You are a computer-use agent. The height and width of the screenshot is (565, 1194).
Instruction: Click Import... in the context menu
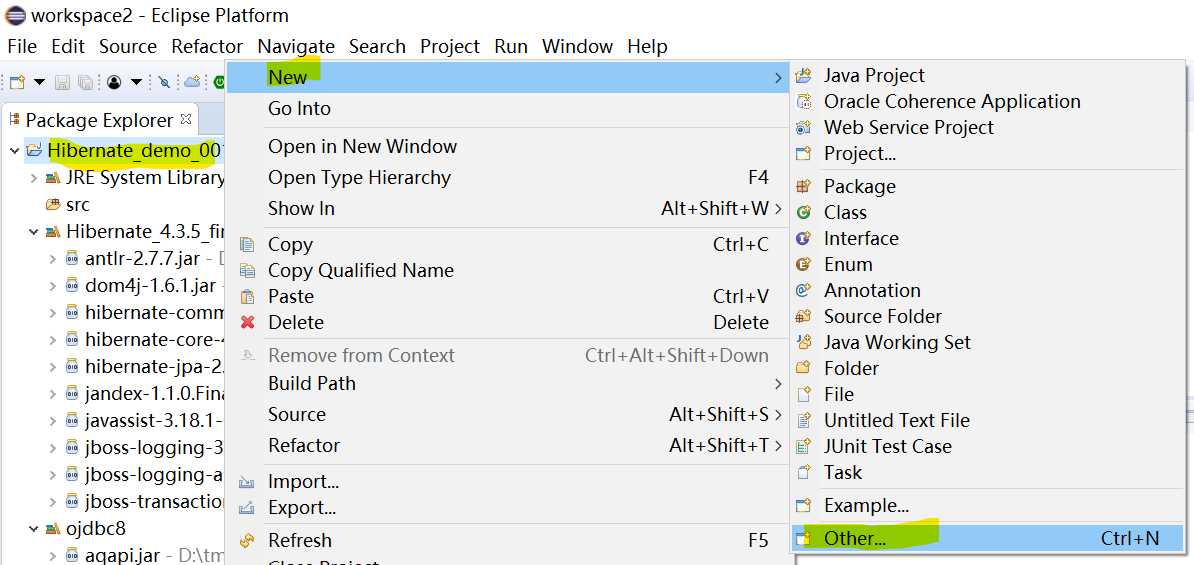pos(507,481)
